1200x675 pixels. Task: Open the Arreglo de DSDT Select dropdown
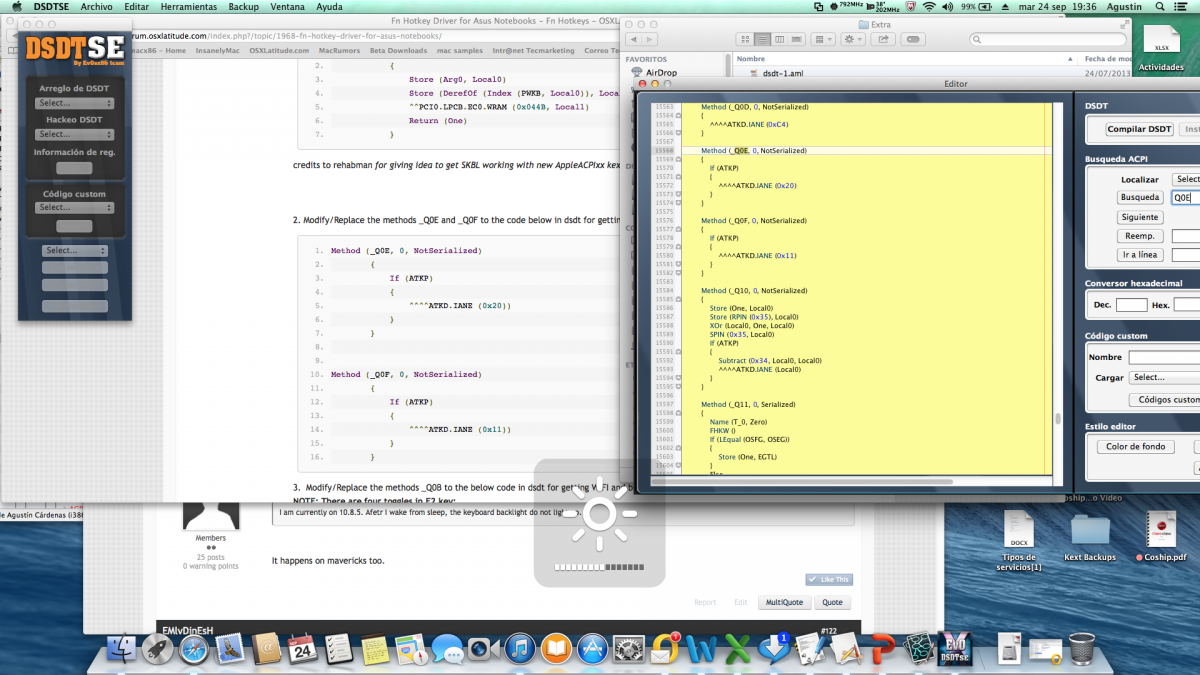[x=75, y=103]
